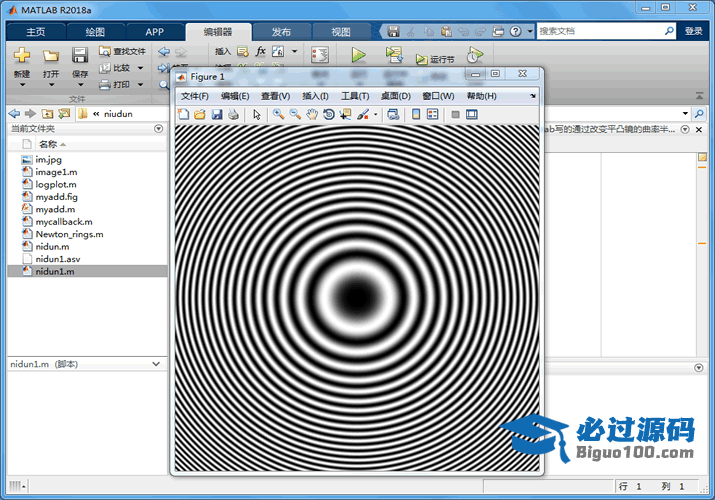Viewport: 715px width, 500px height.
Task: Sort files by the Name (名称) column header
Action: coord(48,144)
